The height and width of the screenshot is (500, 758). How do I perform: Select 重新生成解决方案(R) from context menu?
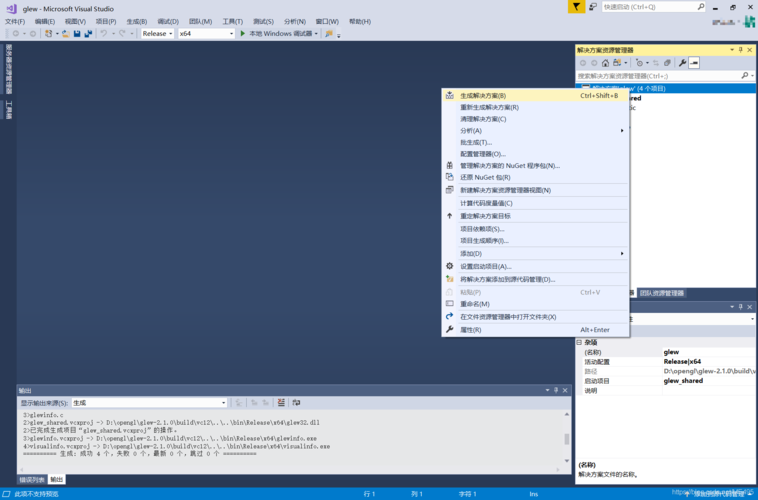(489, 107)
